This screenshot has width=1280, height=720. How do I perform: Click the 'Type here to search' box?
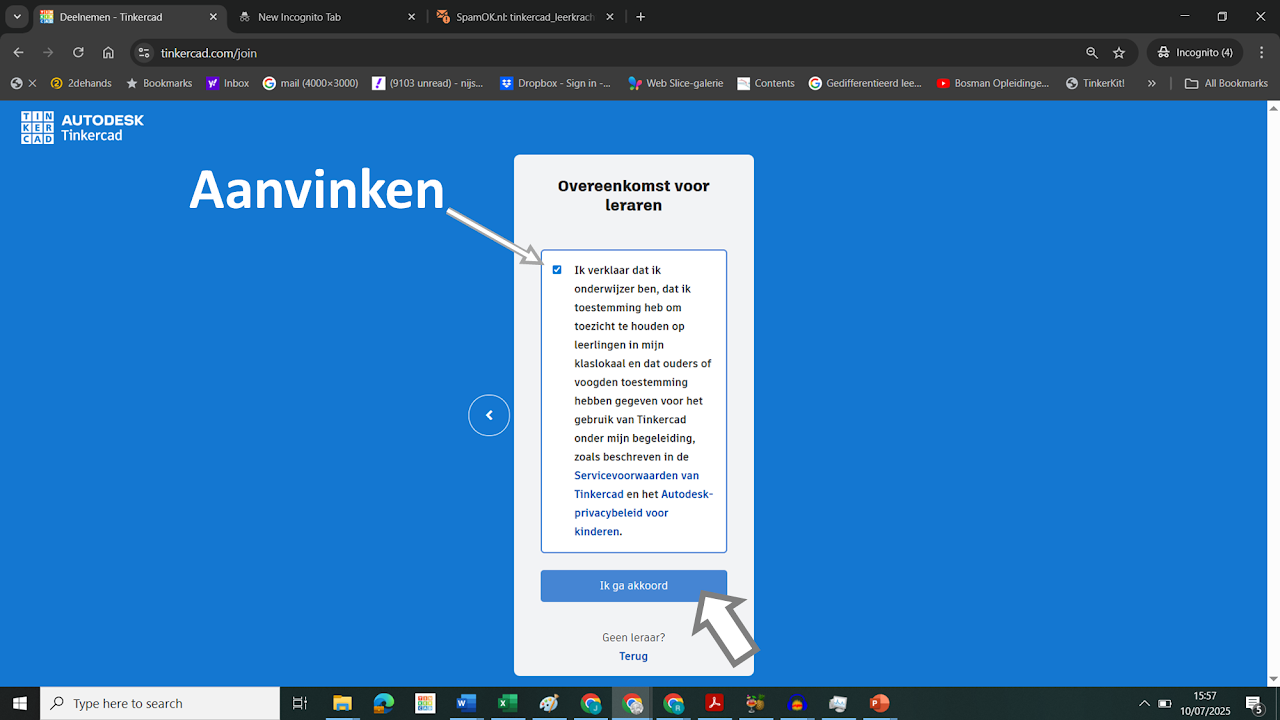click(160, 703)
